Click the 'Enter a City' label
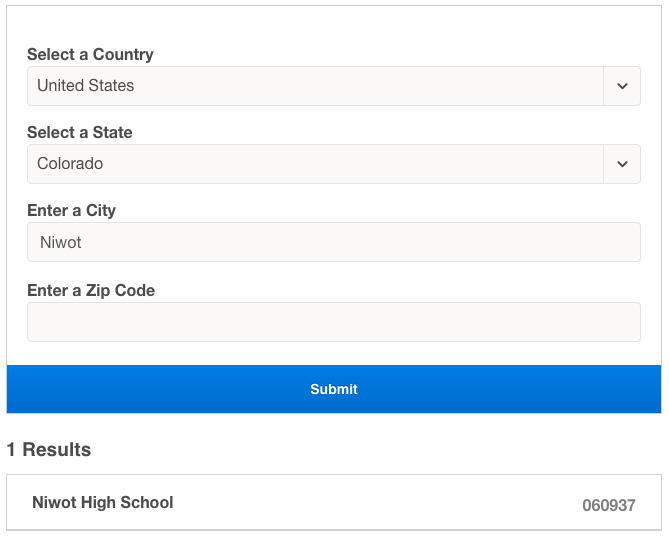The image size is (669, 537). (71, 210)
